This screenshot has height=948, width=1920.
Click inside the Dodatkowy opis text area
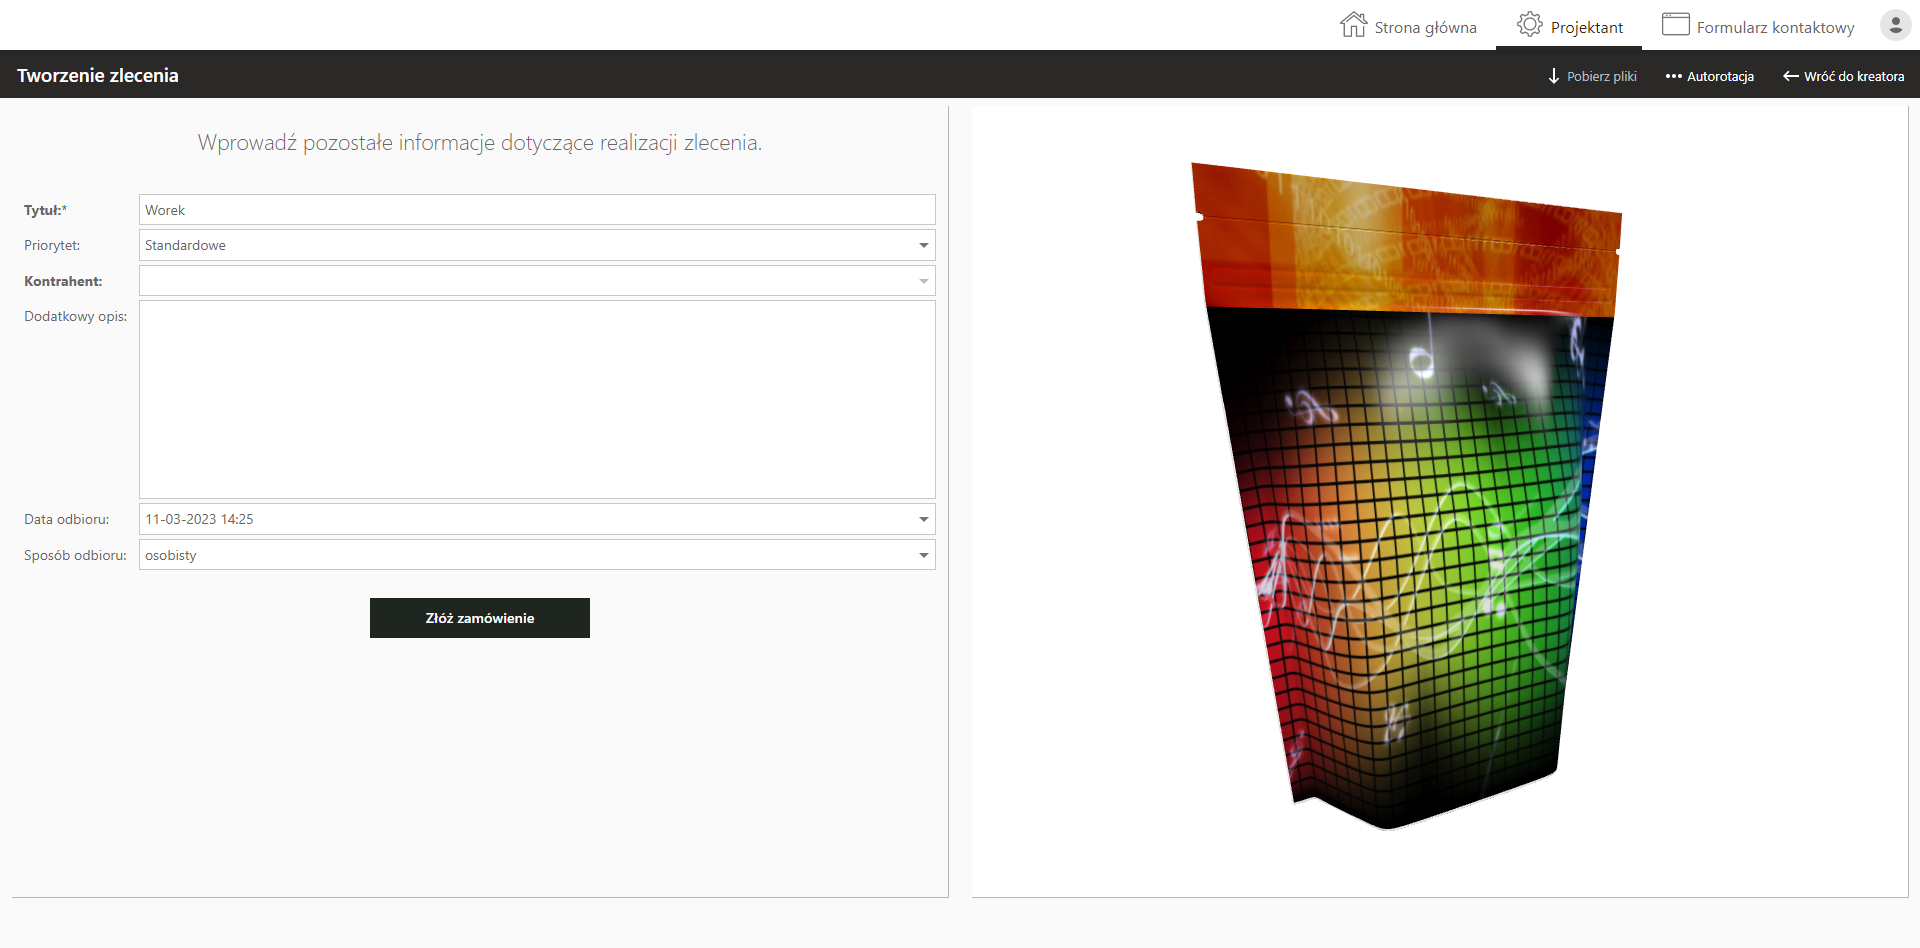(537, 399)
